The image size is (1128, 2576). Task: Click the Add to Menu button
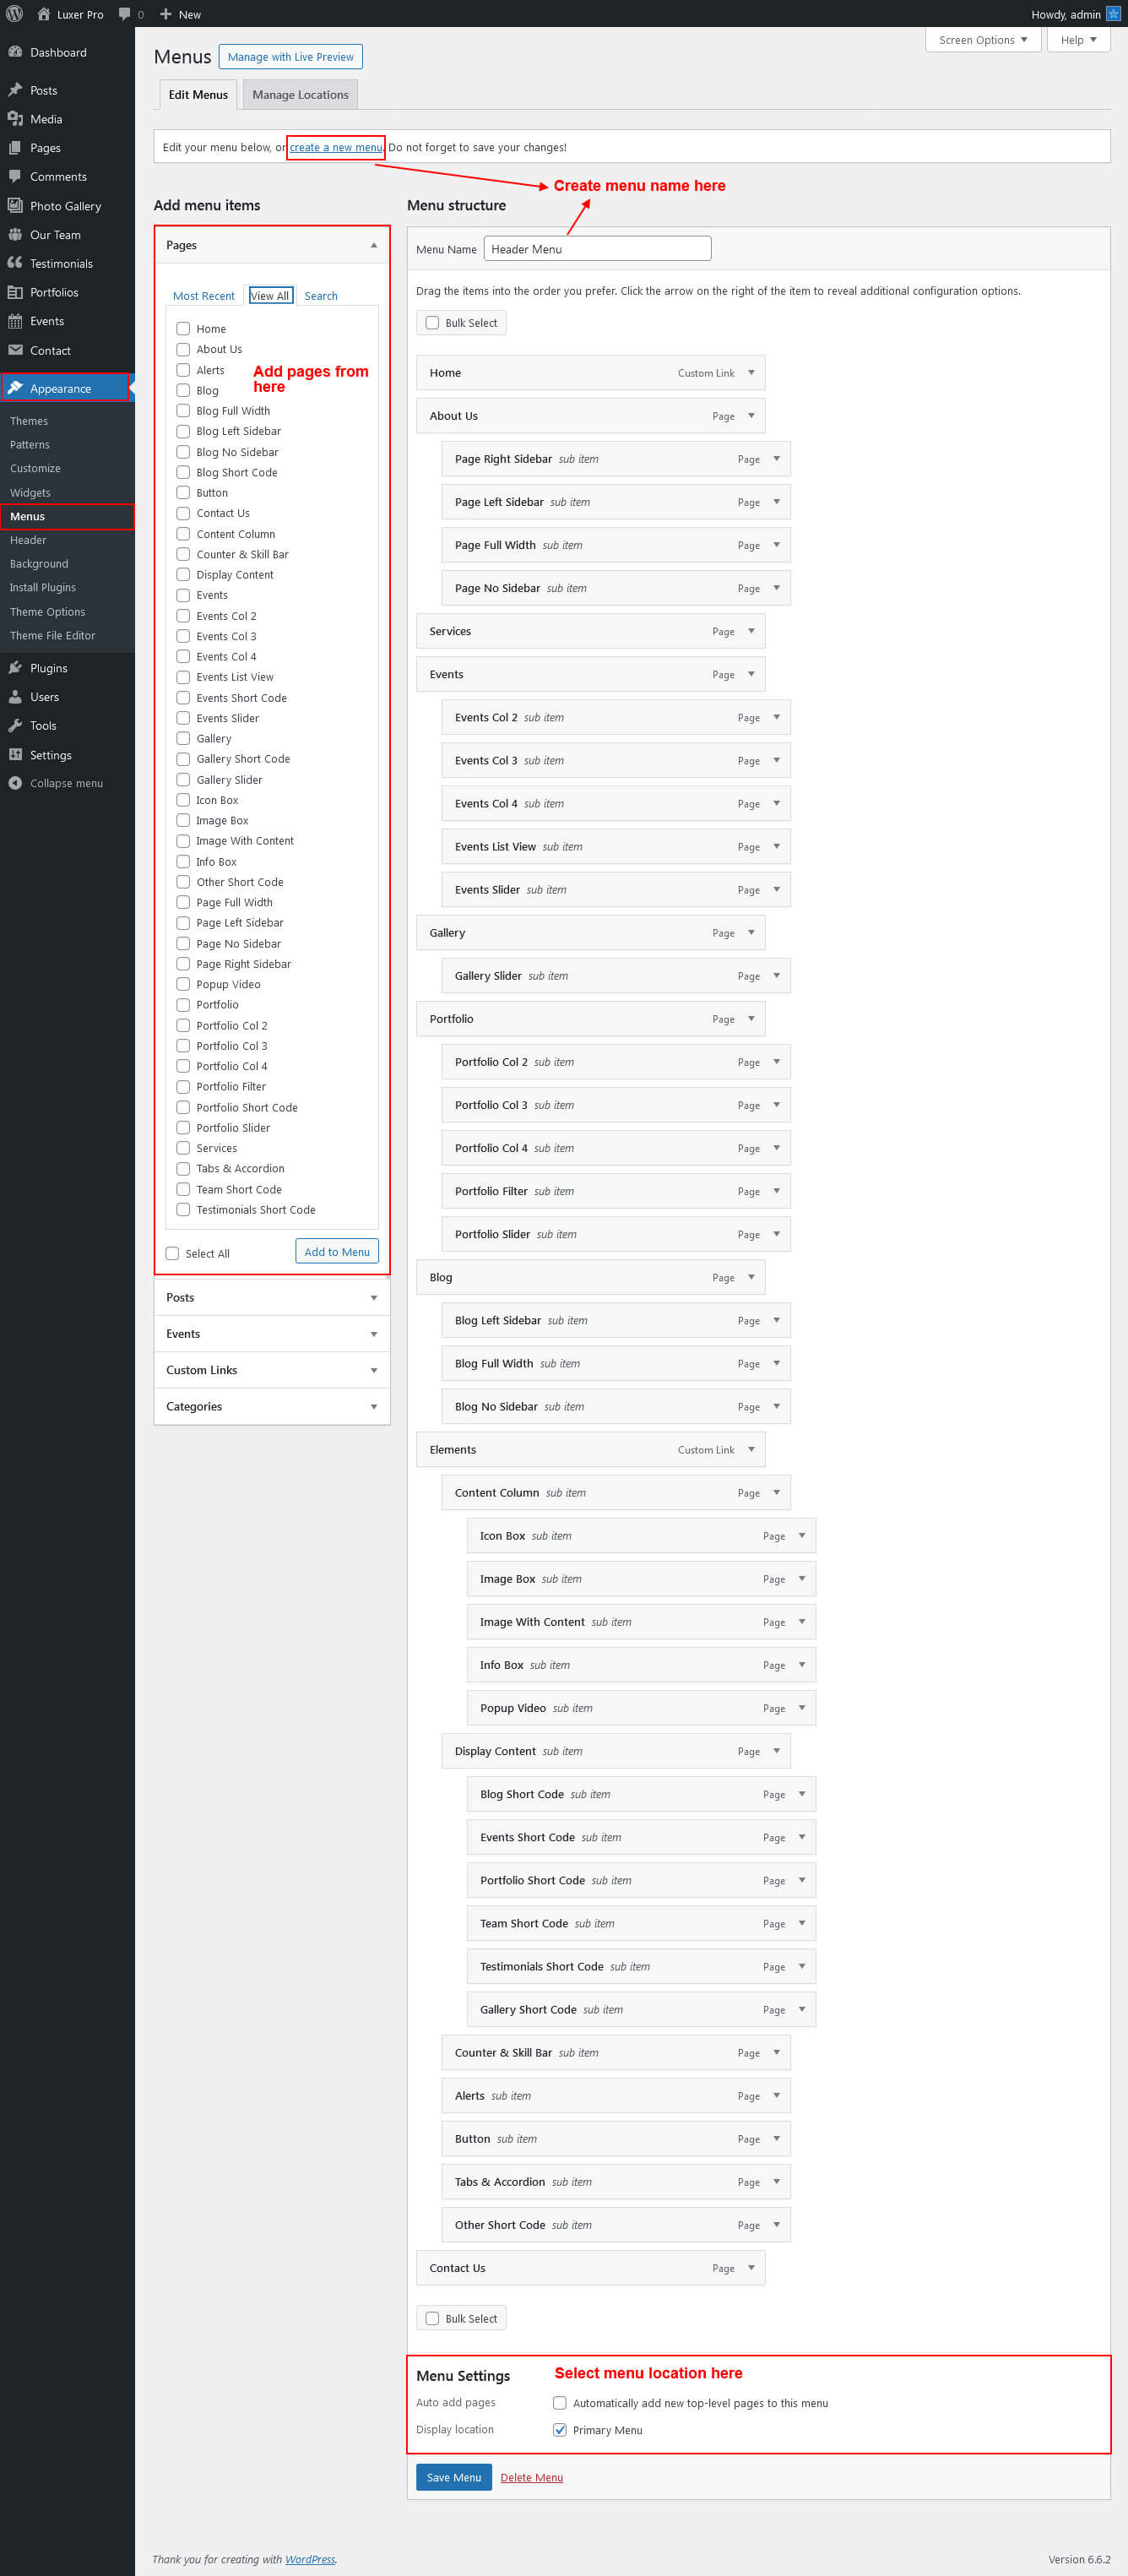click(x=337, y=1251)
